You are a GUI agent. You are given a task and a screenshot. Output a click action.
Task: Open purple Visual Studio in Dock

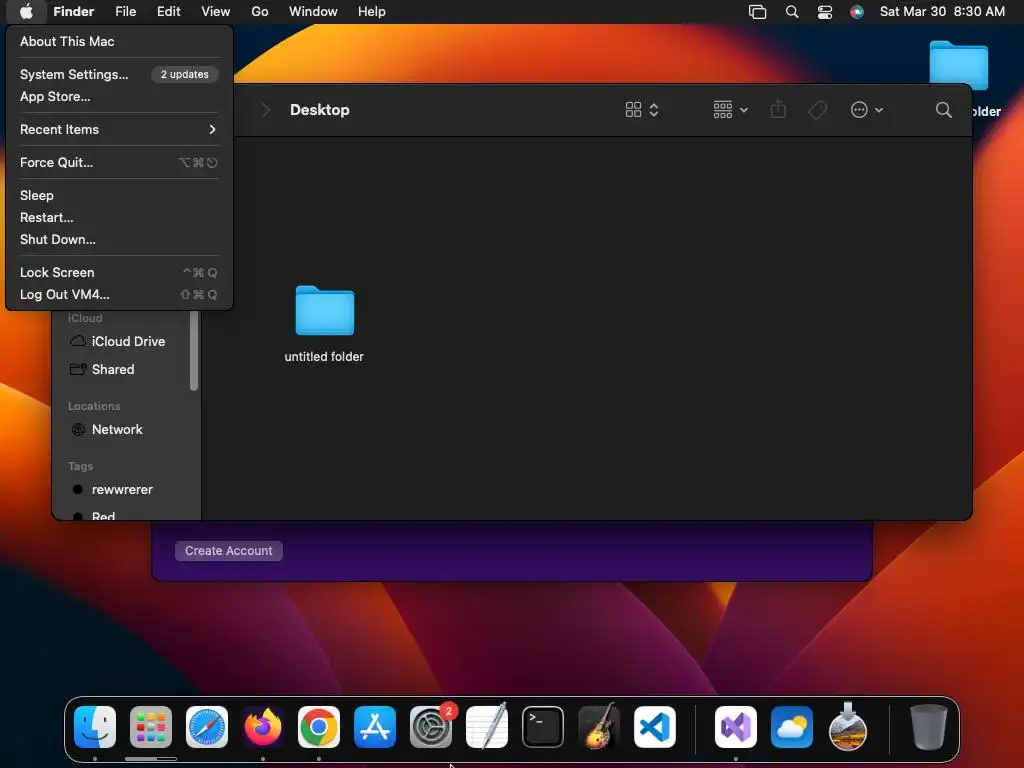pyautogui.click(x=736, y=727)
